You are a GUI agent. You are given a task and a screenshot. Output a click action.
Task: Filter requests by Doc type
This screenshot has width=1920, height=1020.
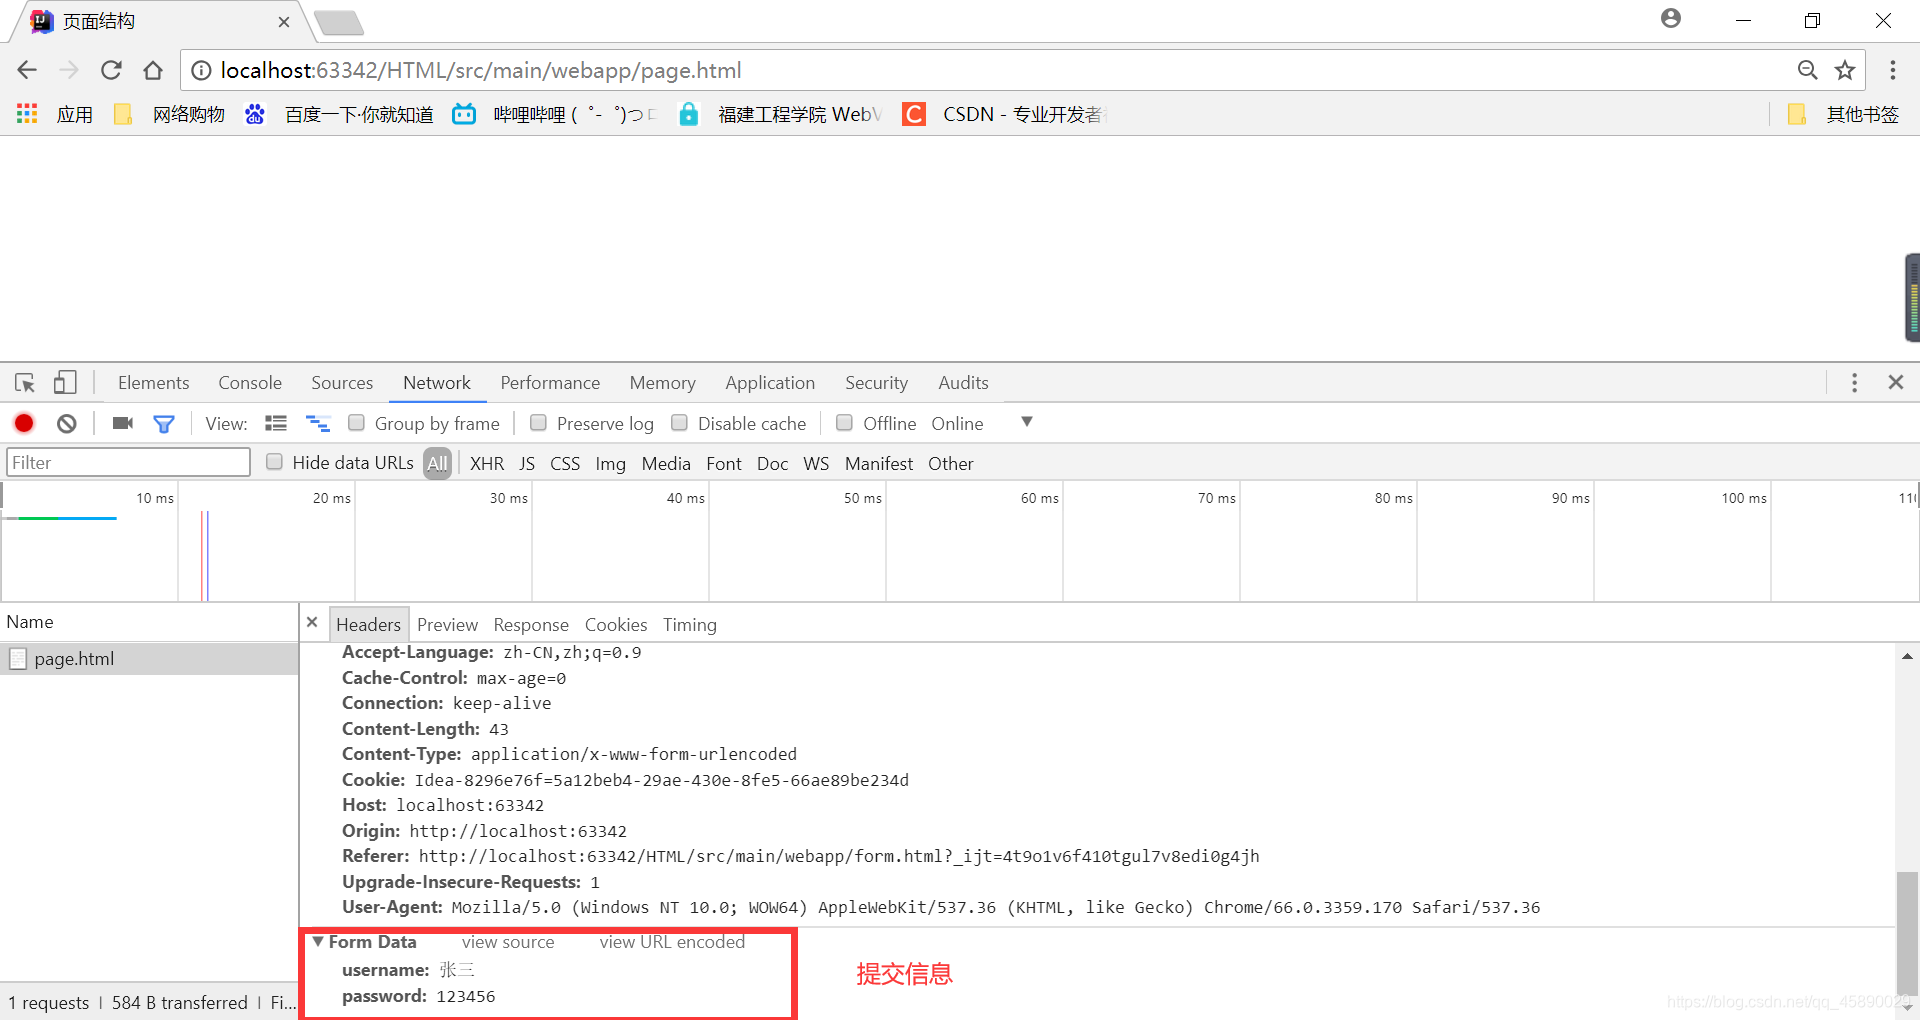[772, 463]
